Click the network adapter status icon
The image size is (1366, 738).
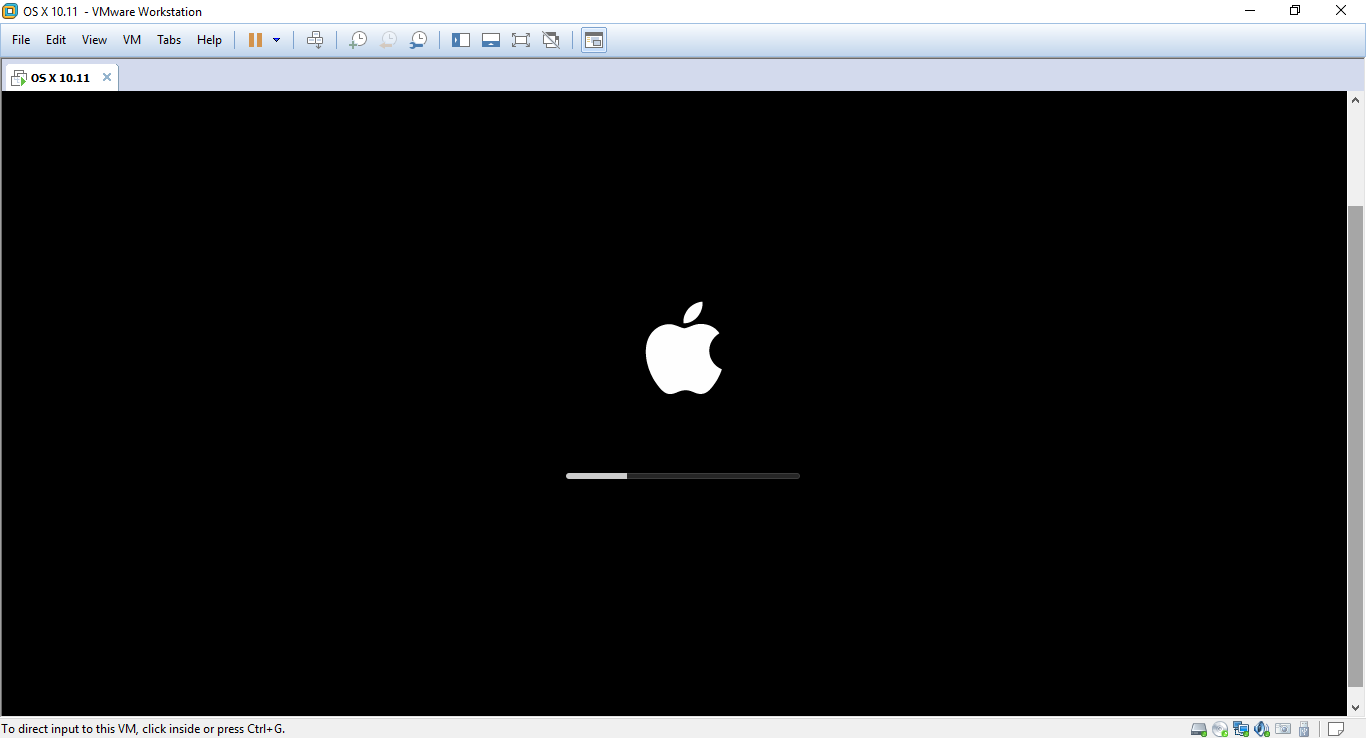pyautogui.click(x=1241, y=729)
